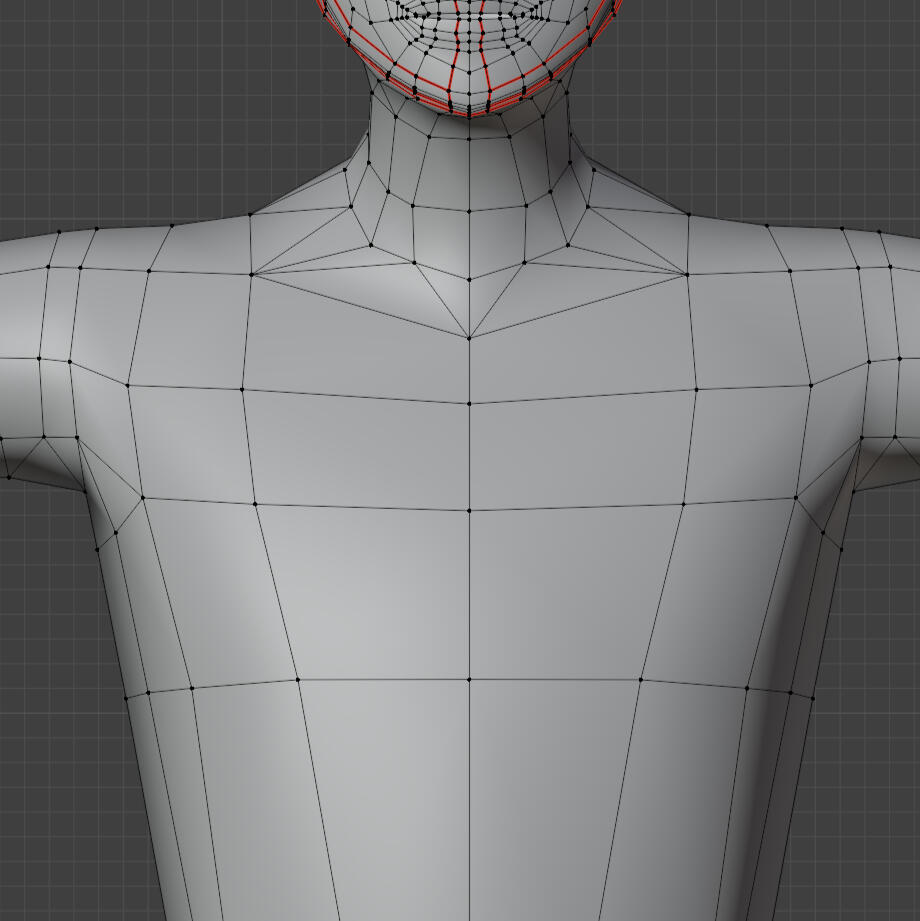Screen dimensions: 920x921
Task: Click the right shoulder fan vertex
Action: [687, 274]
